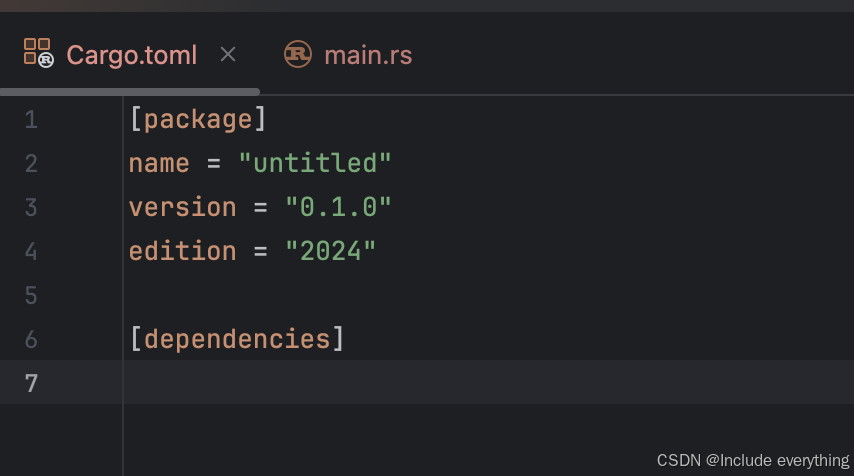
Task: Click line number 7 in the gutter
Action: (31, 383)
